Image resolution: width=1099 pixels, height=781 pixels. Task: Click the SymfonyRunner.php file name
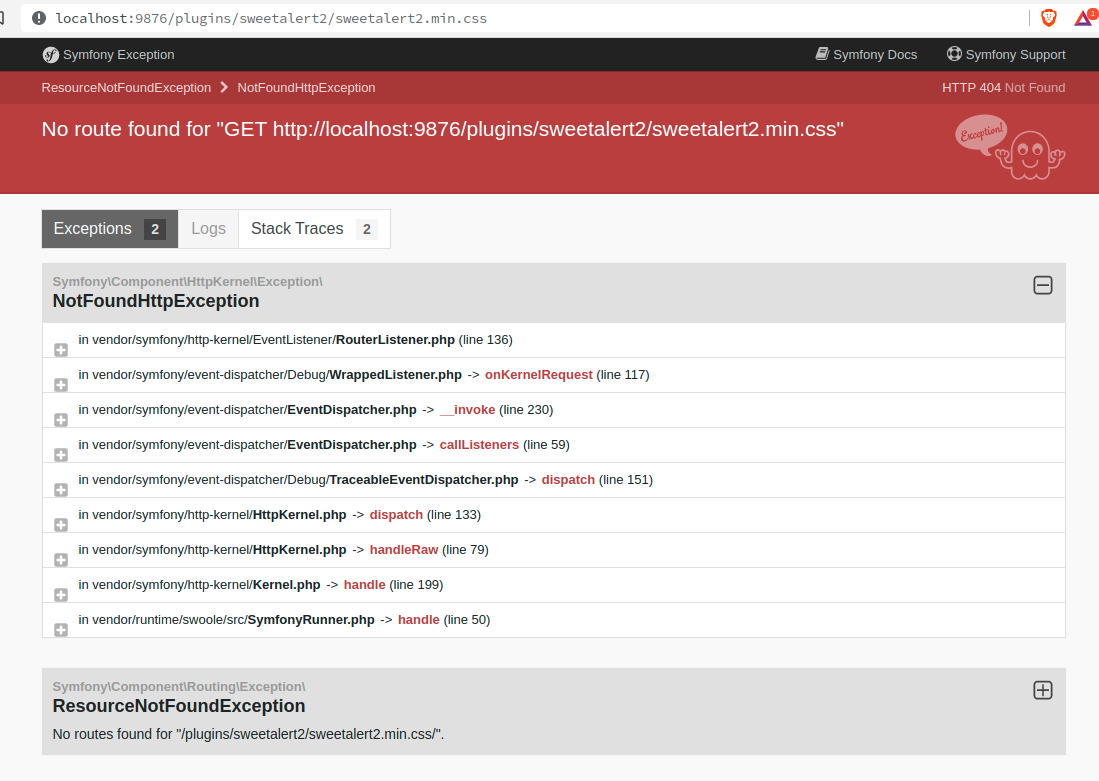311,620
